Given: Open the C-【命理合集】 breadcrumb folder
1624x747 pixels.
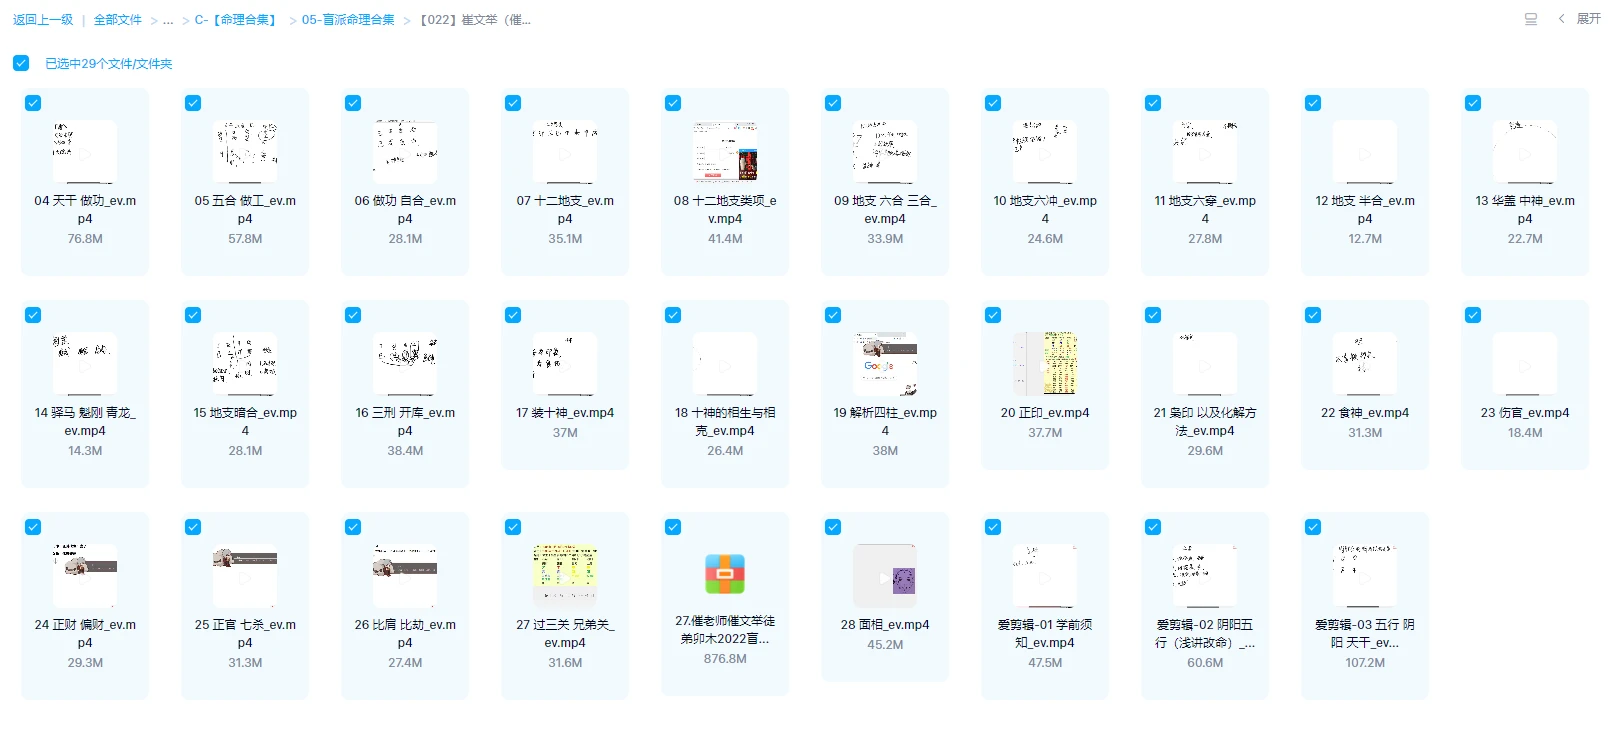Looking at the screenshot, I should tap(237, 19).
